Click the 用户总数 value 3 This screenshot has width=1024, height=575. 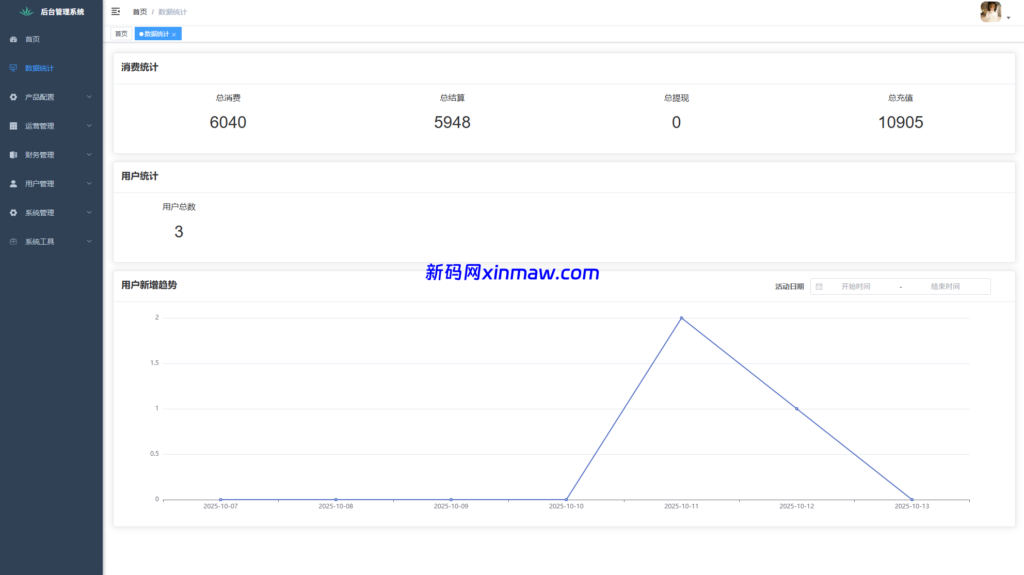(179, 231)
